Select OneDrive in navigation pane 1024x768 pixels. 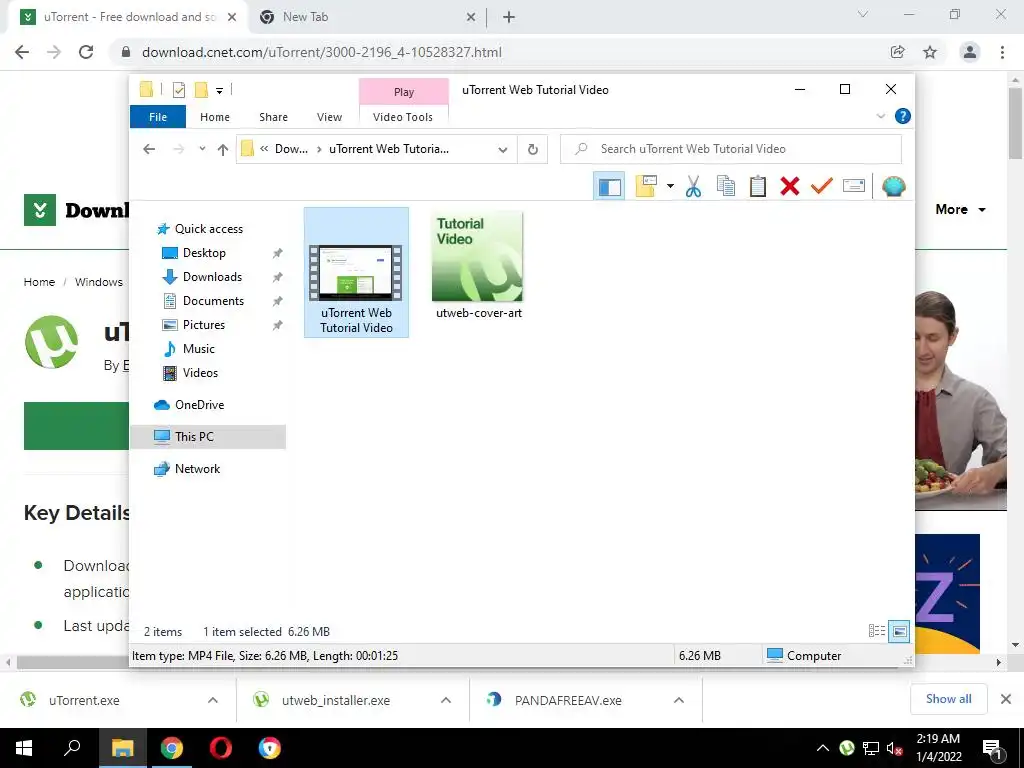pos(199,405)
